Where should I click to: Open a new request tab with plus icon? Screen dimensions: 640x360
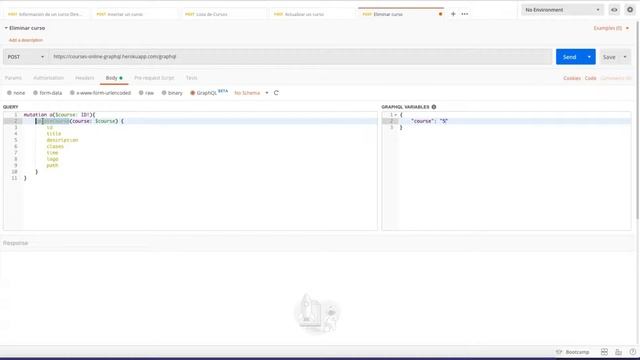click(x=453, y=14)
